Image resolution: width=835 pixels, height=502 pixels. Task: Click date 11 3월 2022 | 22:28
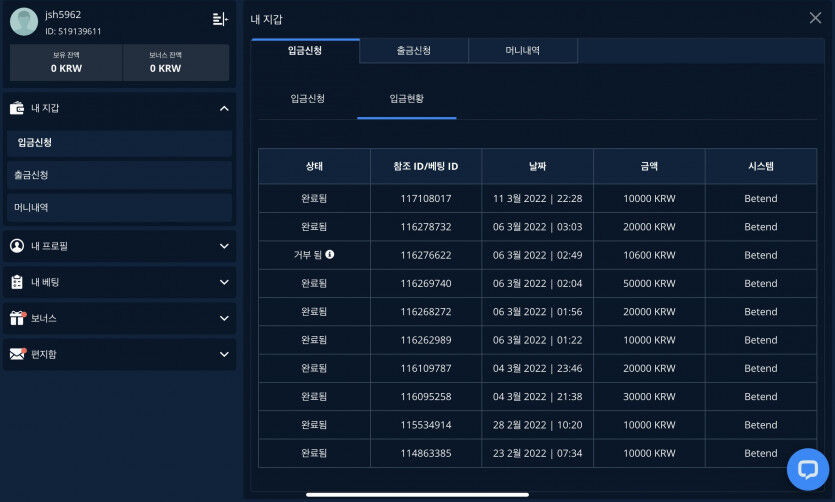pyautogui.click(x=537, y=199)
